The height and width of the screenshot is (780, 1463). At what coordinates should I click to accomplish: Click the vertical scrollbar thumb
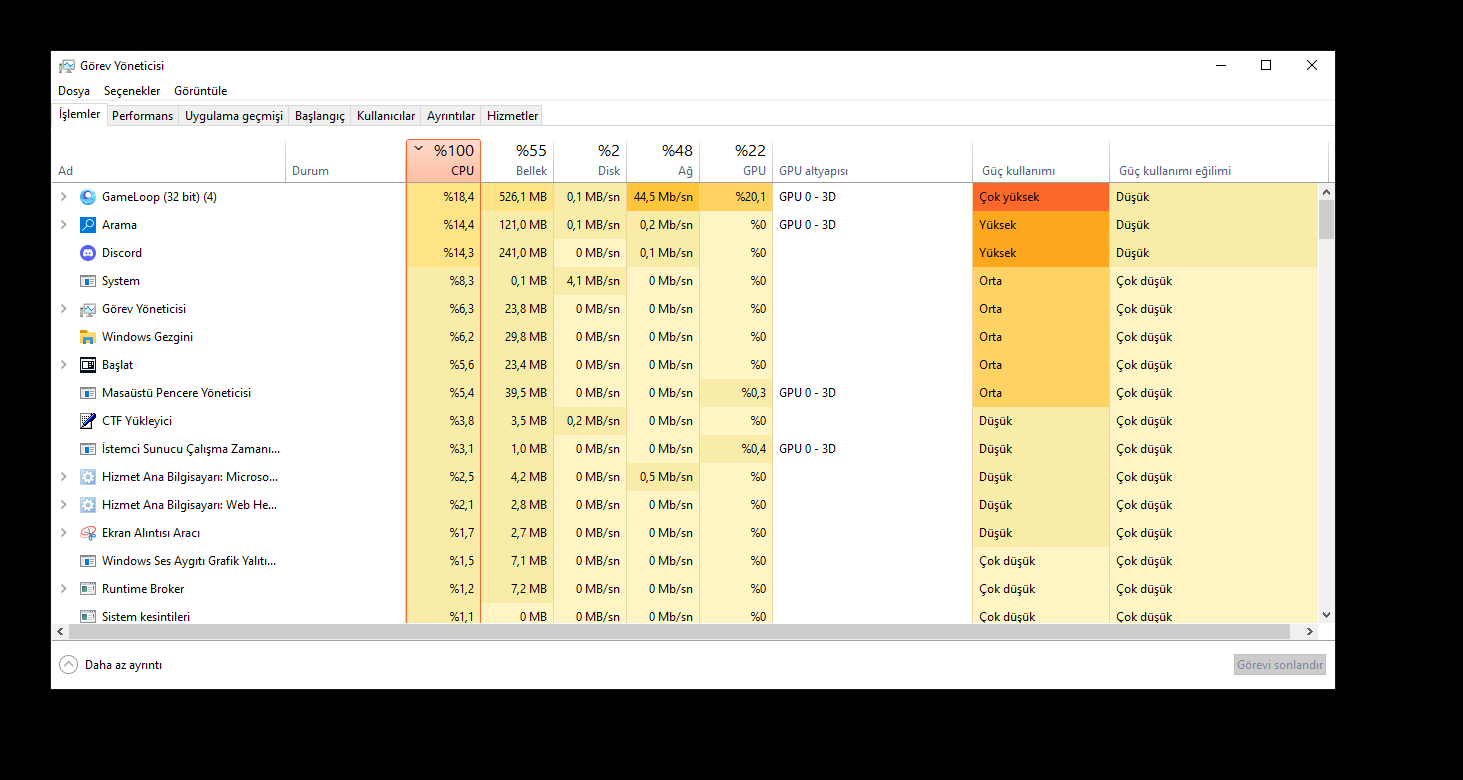coord(1326,220)
